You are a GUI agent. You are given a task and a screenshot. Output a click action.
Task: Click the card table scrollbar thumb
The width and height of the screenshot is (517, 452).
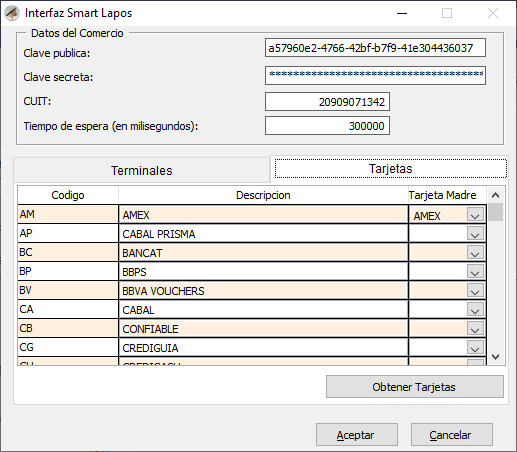tap(496, 212)
